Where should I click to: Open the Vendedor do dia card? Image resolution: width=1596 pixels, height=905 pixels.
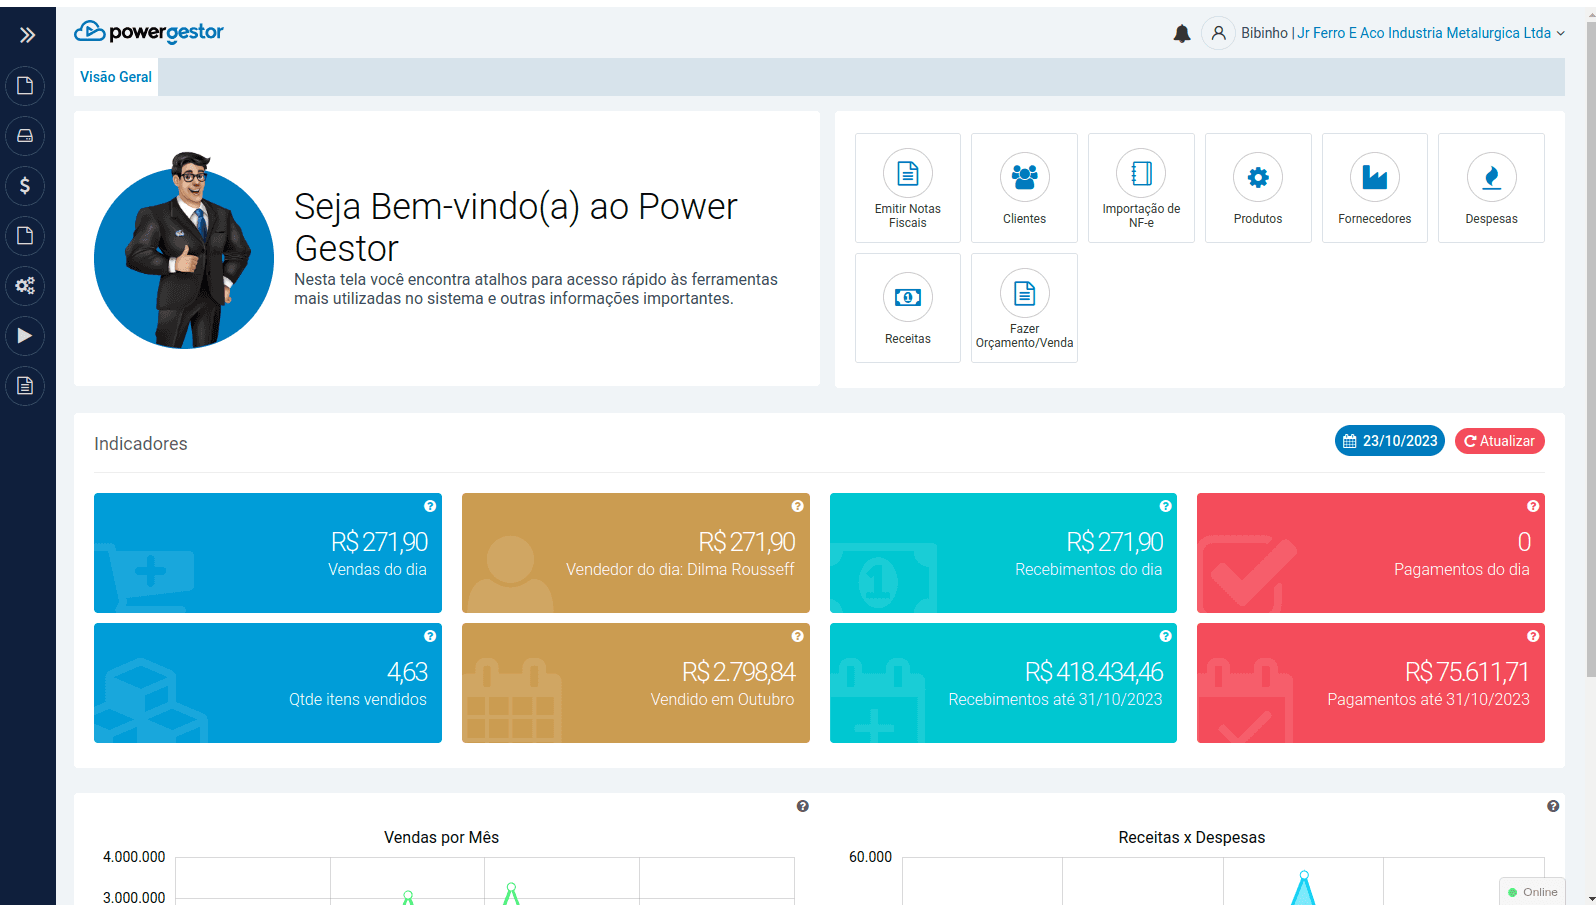tap(636, 553)
